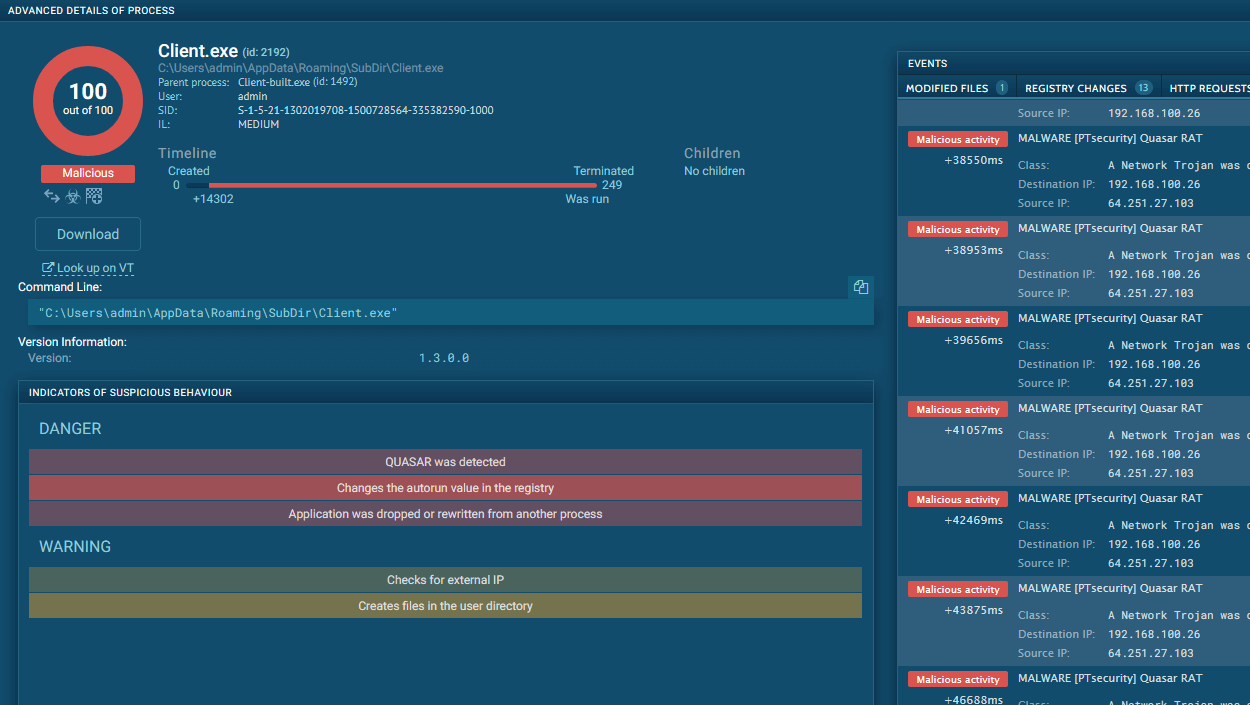Click external link icon beside Look up on VT
Image resolution: width=1250 pixels, height=705 pixels.
click(47, 268)
